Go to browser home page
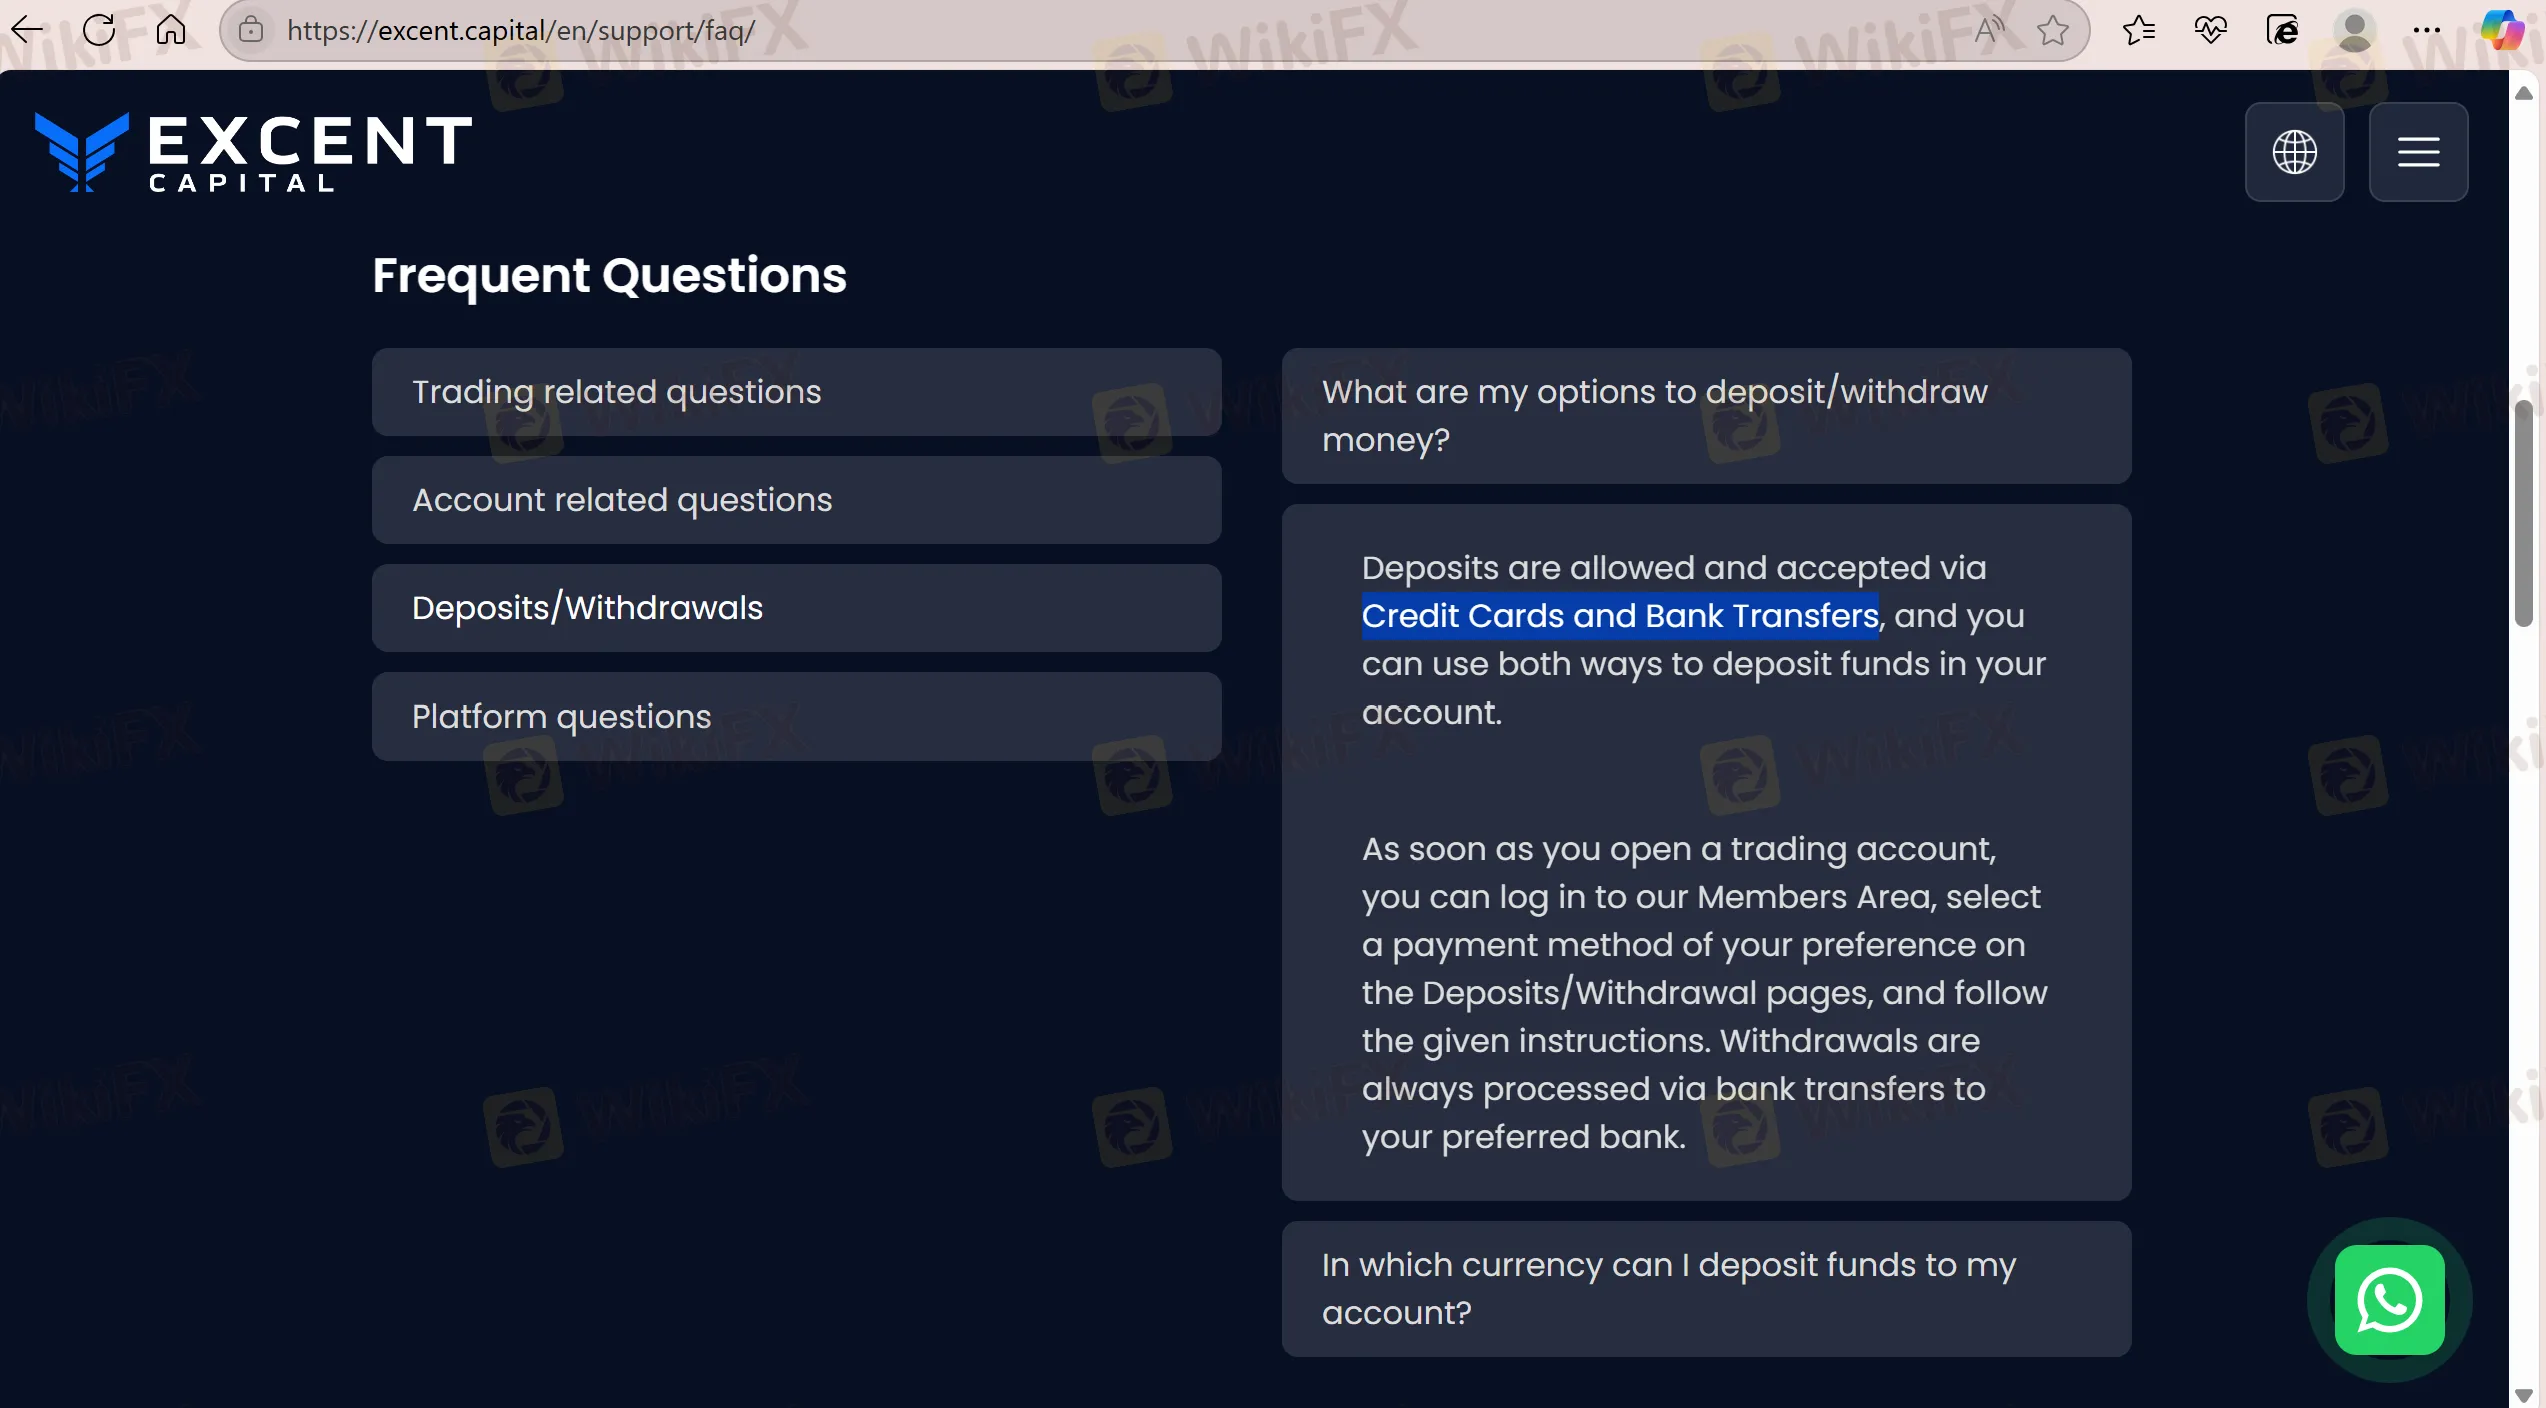Viewport: 2546px width, 1408px height. click(171, 30)
